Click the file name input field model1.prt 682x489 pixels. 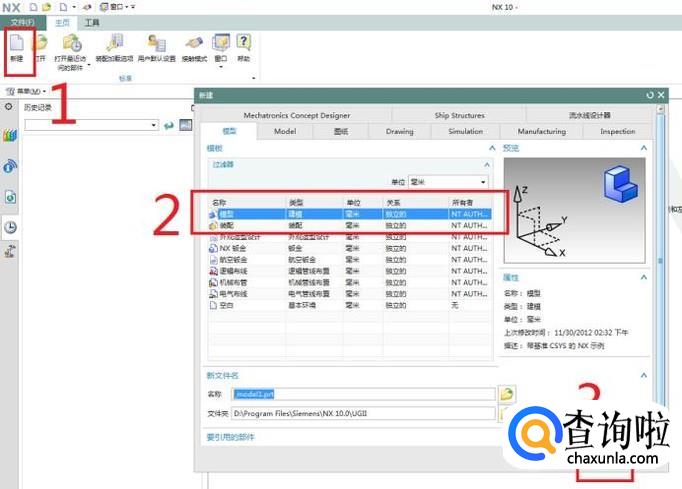[363, 394]
